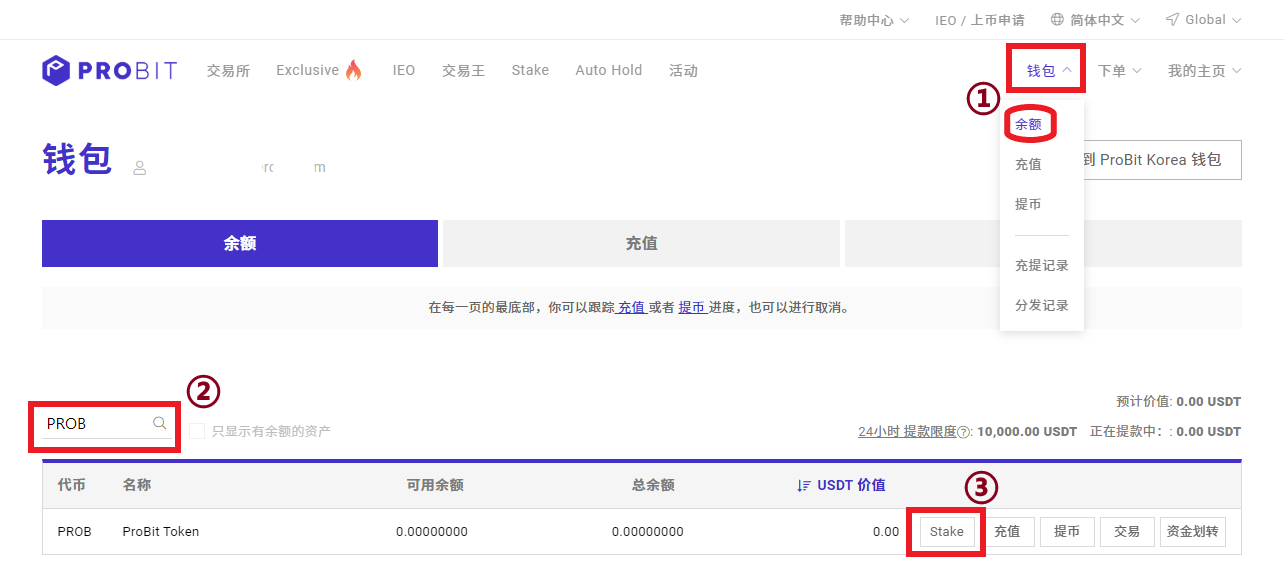Click the fire icon next to Exclusive
This screenshot has width=1284, height=573.
pyautogui.click(x=353, y=70)
